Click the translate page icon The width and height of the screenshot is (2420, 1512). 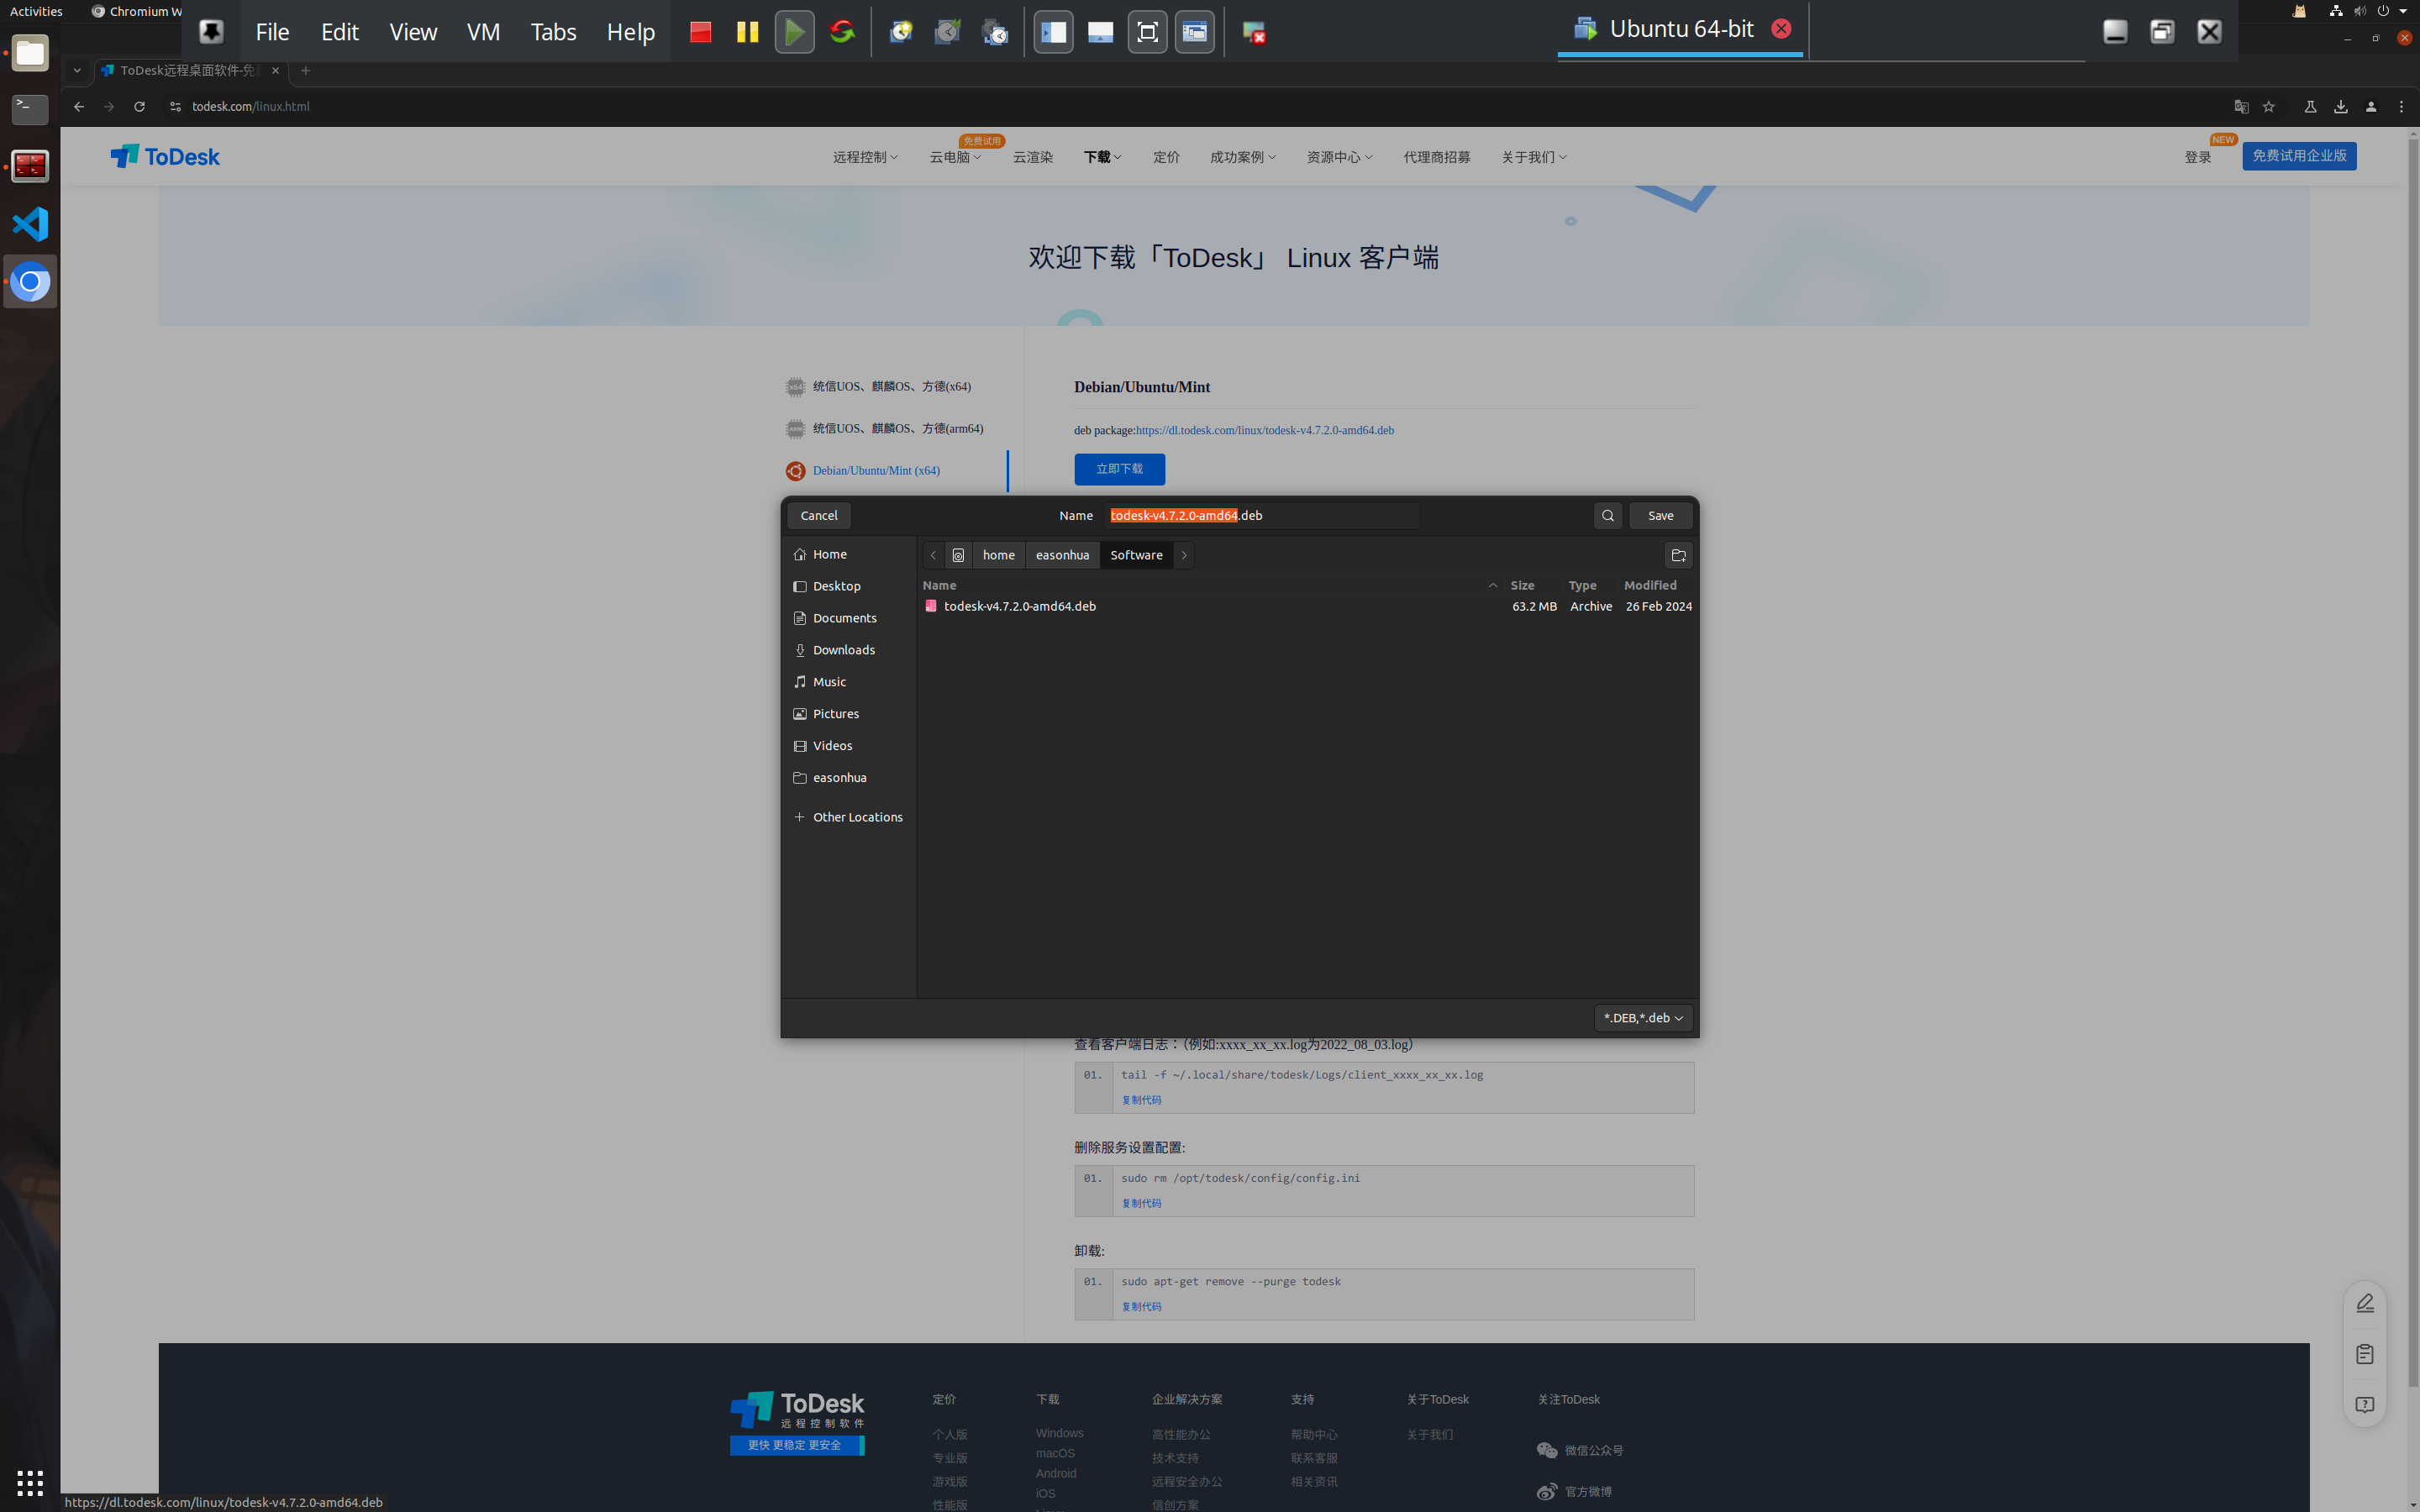(2241, 106)
